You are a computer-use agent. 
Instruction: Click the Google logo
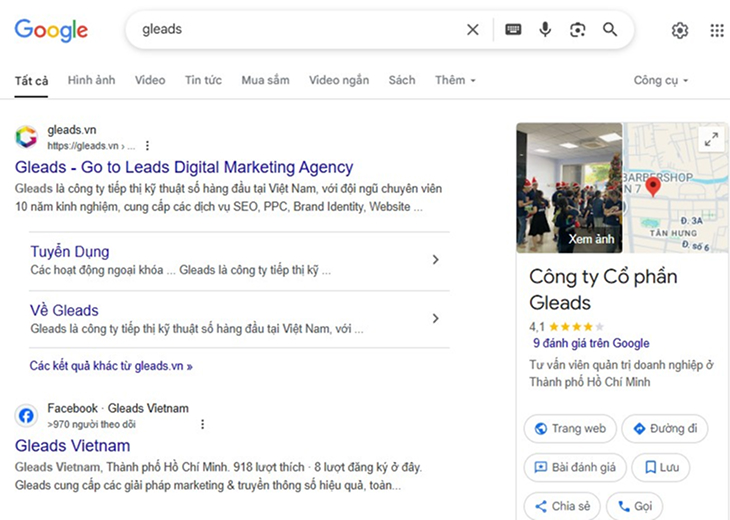click(x=51, y=30)
